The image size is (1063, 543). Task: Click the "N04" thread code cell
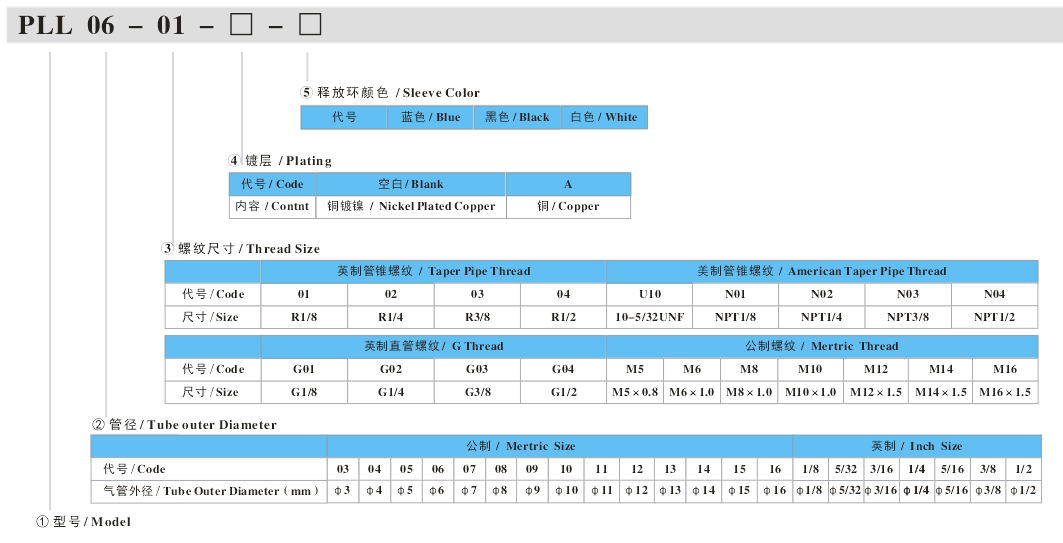click(x=995, y=294)
